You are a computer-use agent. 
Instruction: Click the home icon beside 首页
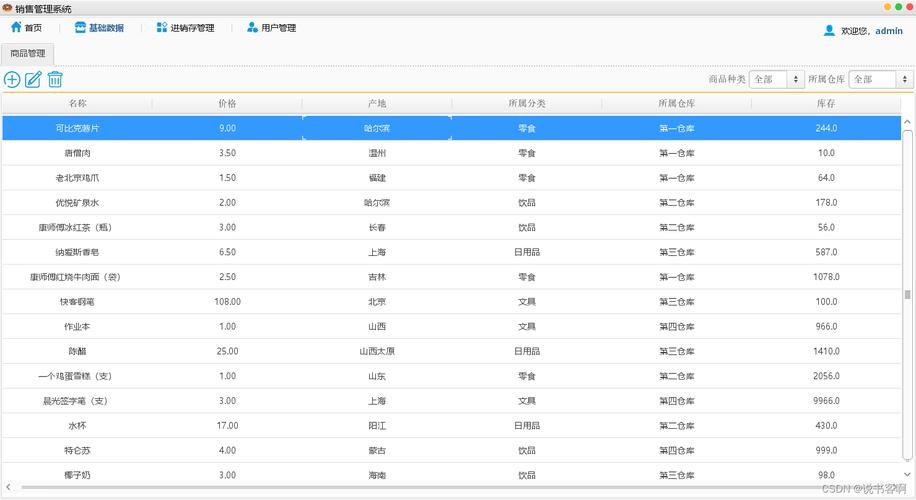(16, 28)
